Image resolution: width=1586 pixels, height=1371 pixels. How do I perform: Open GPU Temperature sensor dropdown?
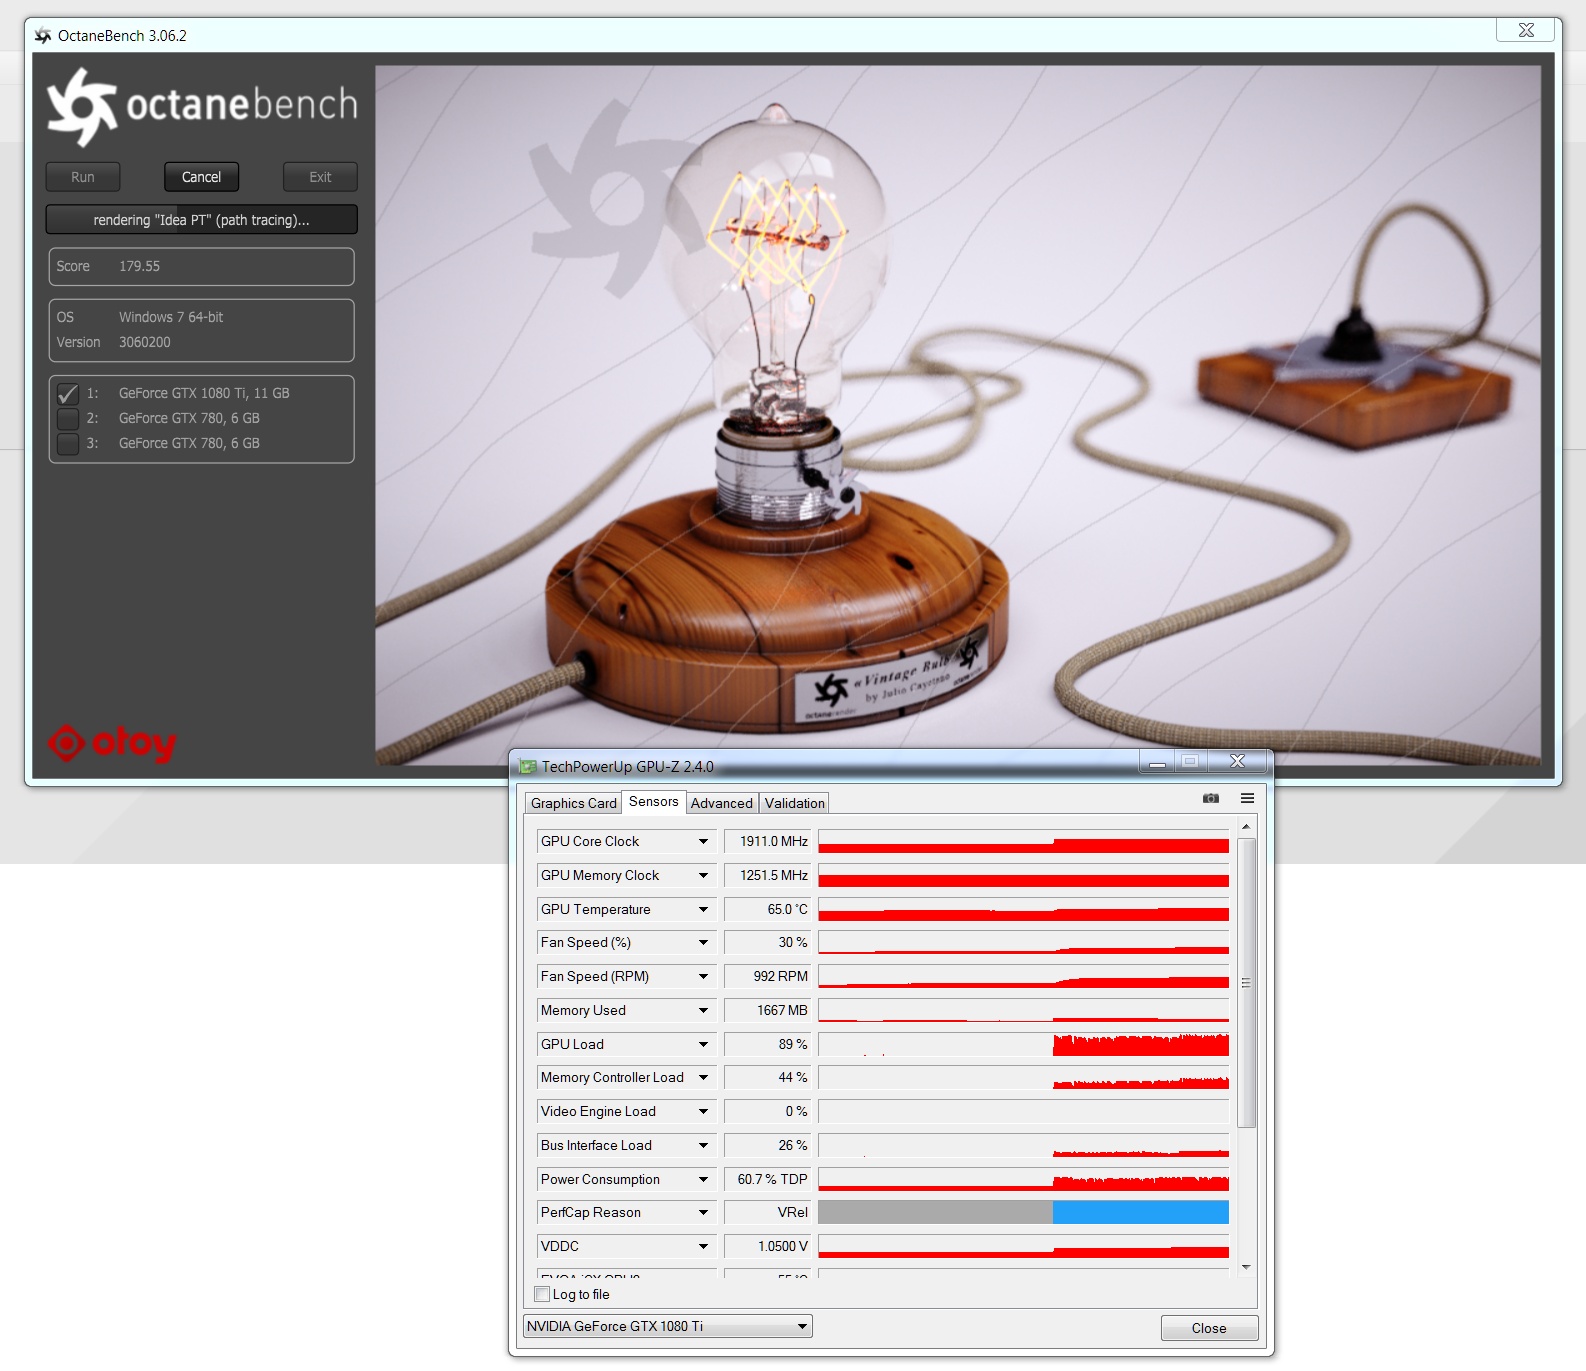click(704, 910)
